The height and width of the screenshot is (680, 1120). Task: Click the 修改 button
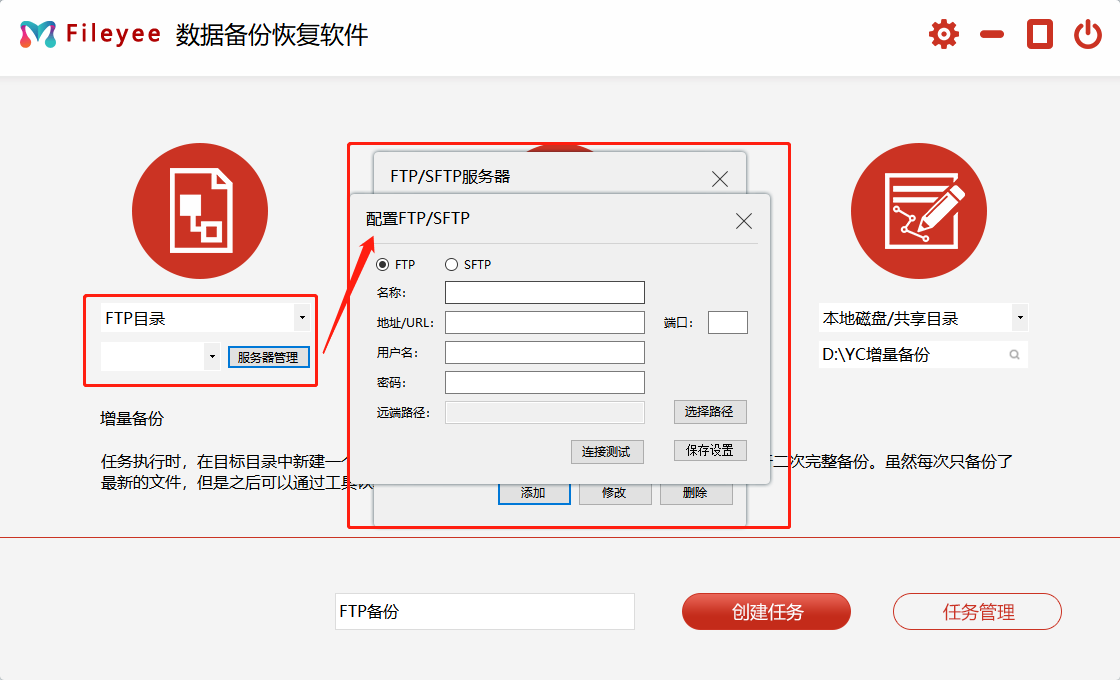pos(615,493)
